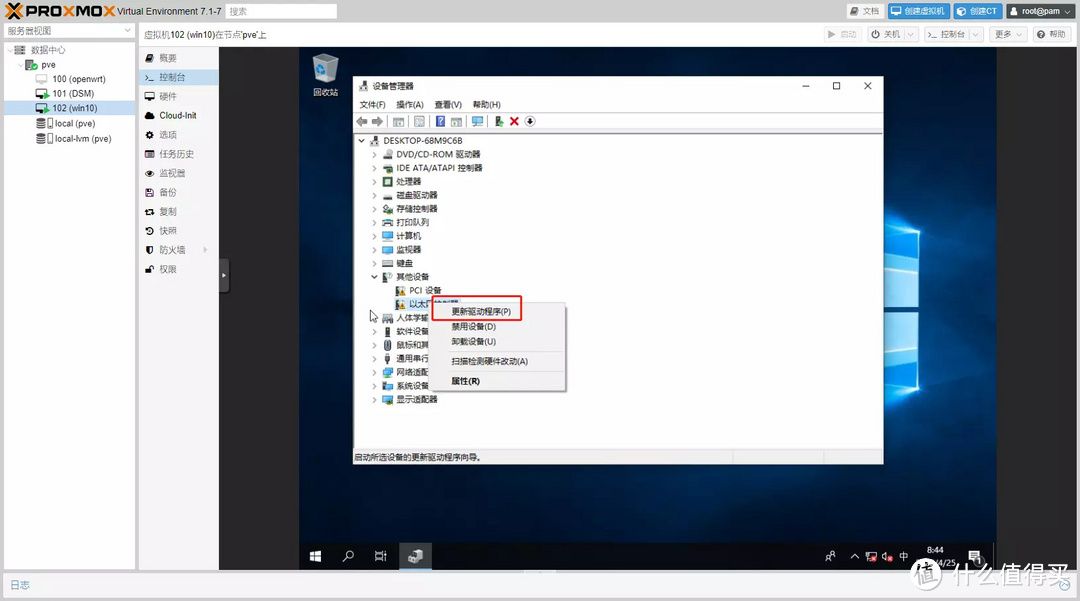This screenshot has width=1080, height=601.
Task: Open the Windows Start menu
Action: (315, 556)
